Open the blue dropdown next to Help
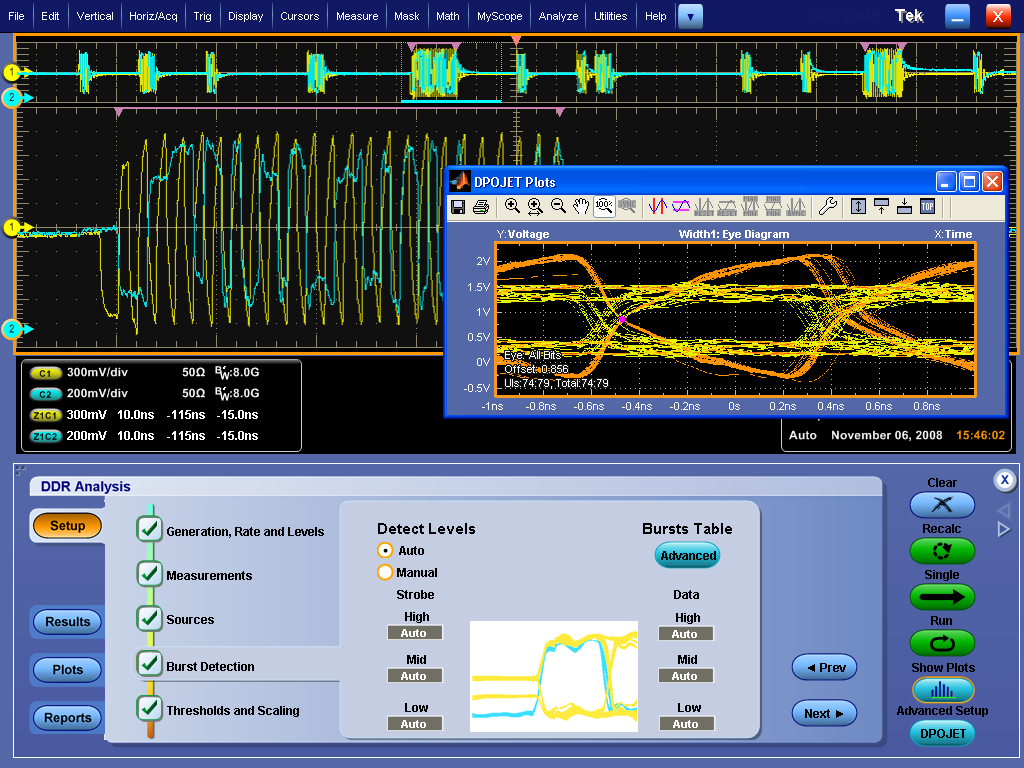This screenshot has height=768, width=1024. coord(690,16)
